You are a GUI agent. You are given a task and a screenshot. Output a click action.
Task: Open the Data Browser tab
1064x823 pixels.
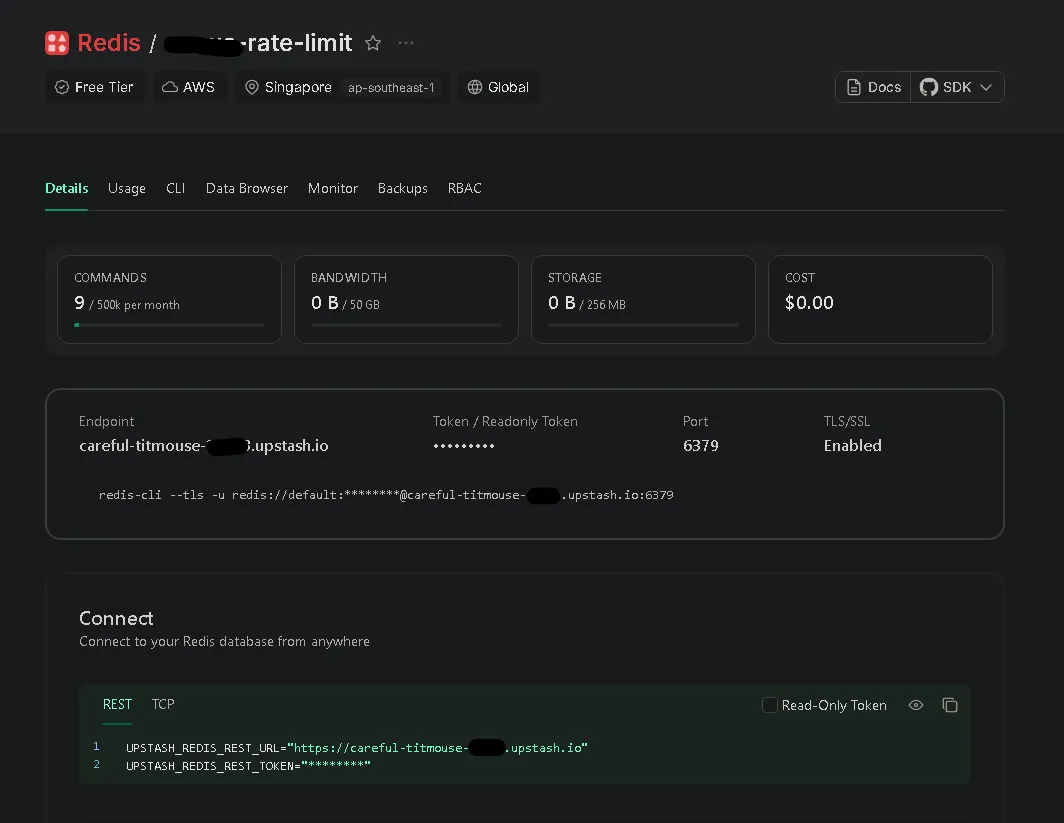[x=247, y=188]
